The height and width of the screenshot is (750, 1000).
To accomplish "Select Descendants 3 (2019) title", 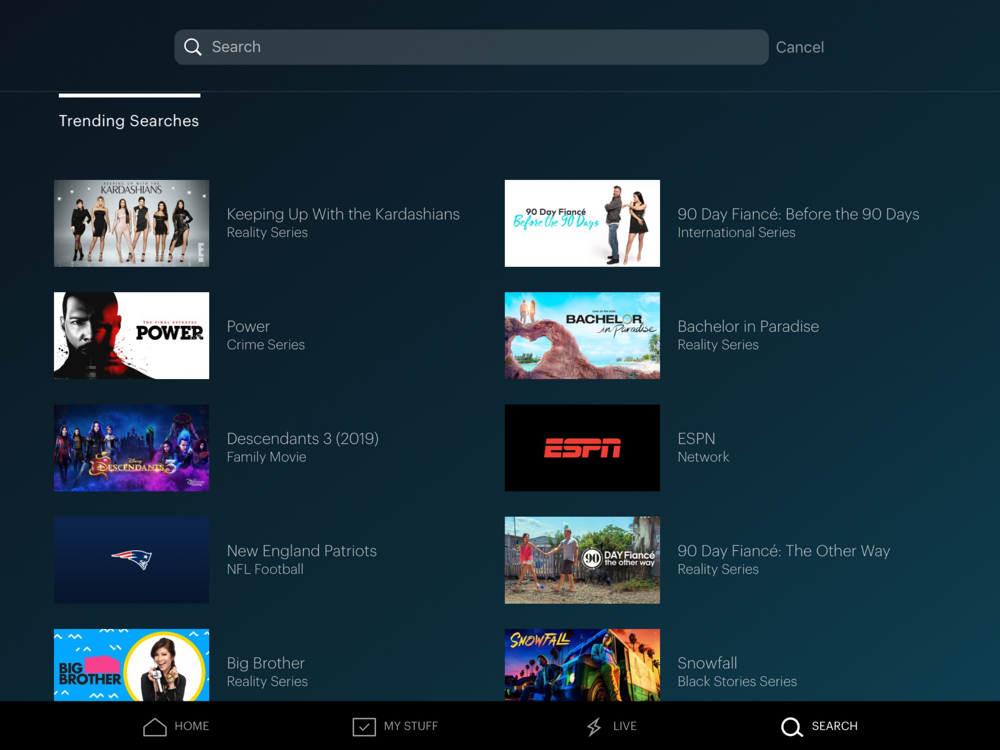I will coord(303,438).
